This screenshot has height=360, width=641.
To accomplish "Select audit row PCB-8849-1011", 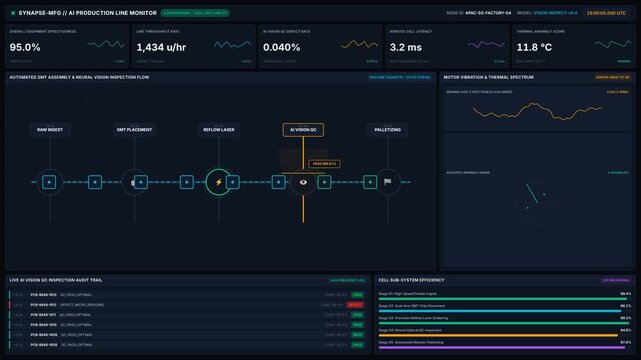I will [x=187, y=315].
